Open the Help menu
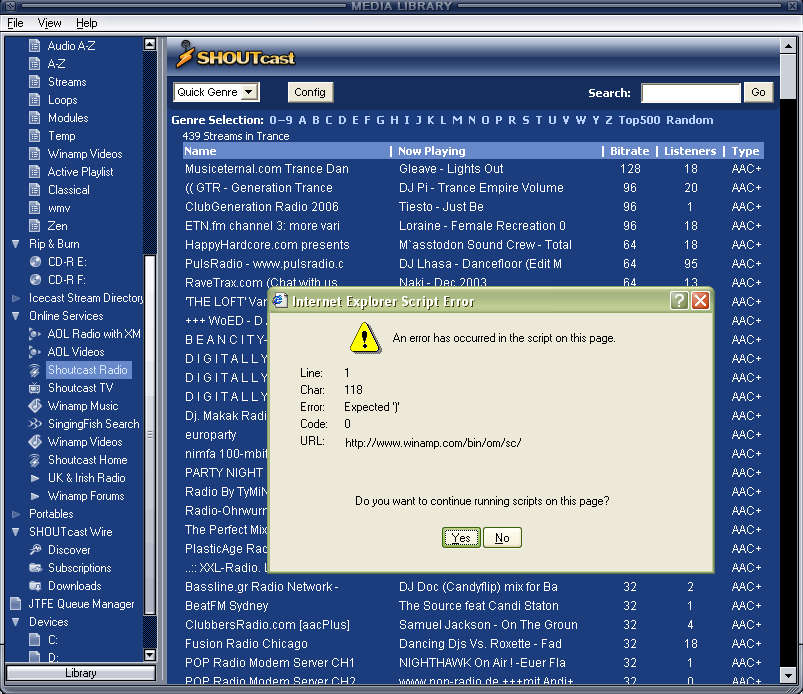The image size is (803, 694). pos(87,23)
